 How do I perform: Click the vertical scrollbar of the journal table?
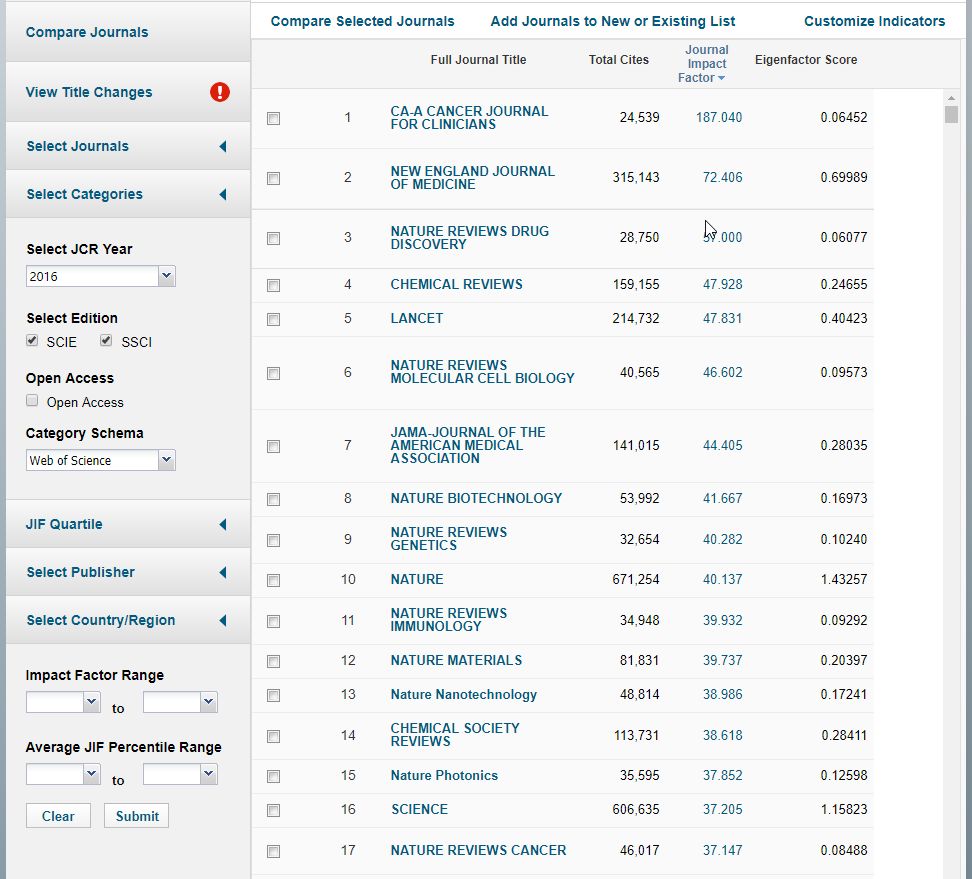[951, 114]
